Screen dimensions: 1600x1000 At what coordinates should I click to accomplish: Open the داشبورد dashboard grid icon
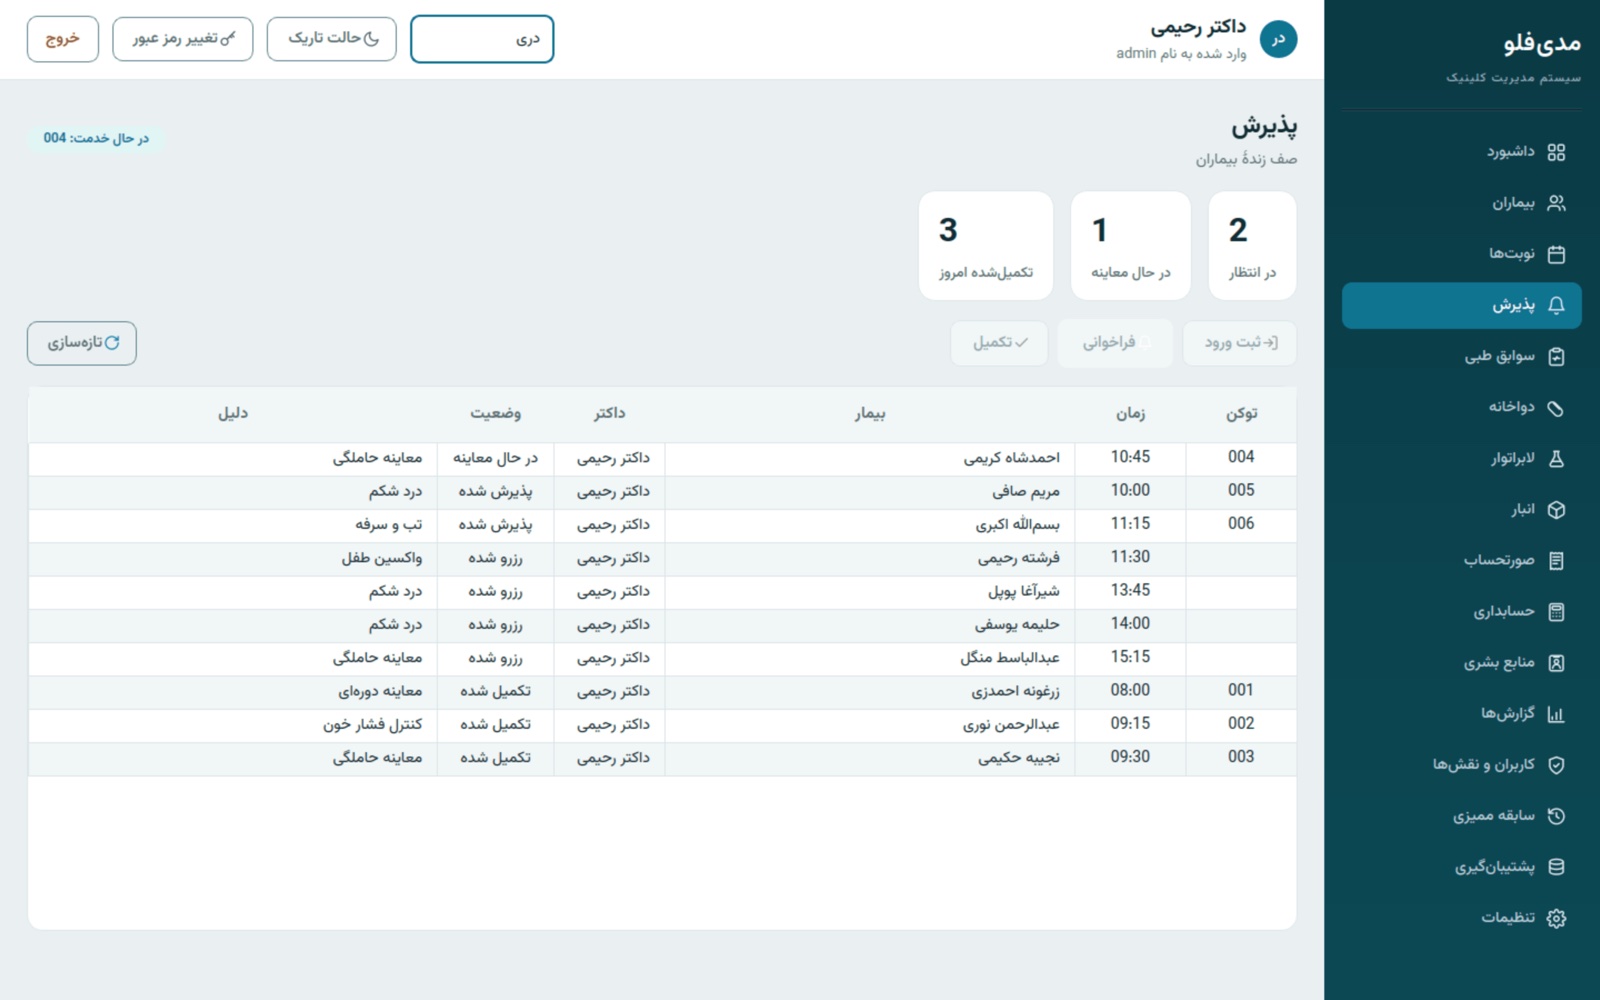point(1556,152)
